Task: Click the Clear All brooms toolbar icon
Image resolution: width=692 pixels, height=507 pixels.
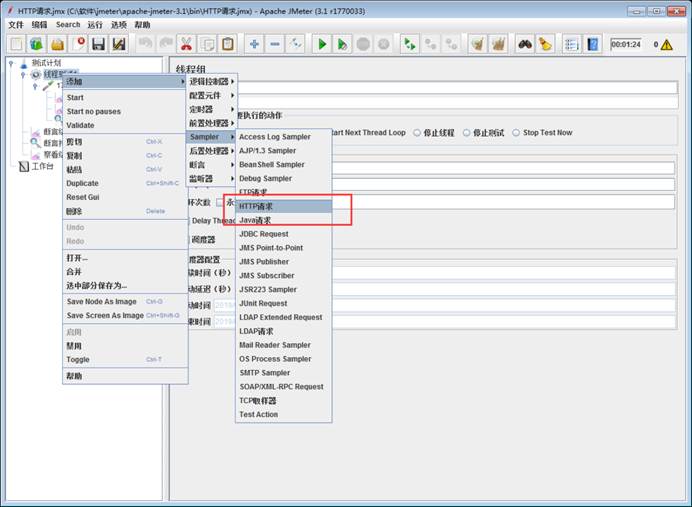Action: coord(498,44)
